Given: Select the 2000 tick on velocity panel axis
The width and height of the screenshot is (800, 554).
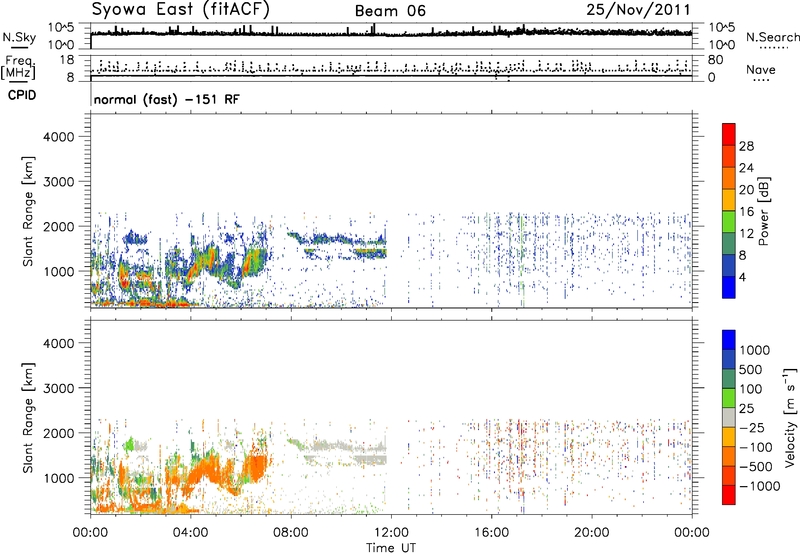Looking at the screenshot, I should point(59,433).
